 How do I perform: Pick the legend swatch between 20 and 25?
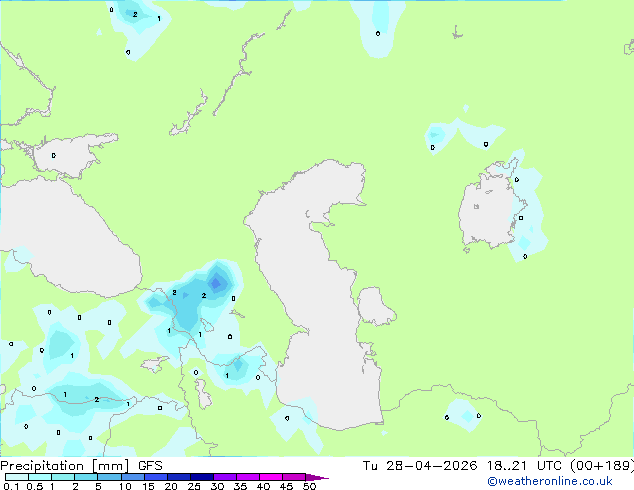pos(178,477)
